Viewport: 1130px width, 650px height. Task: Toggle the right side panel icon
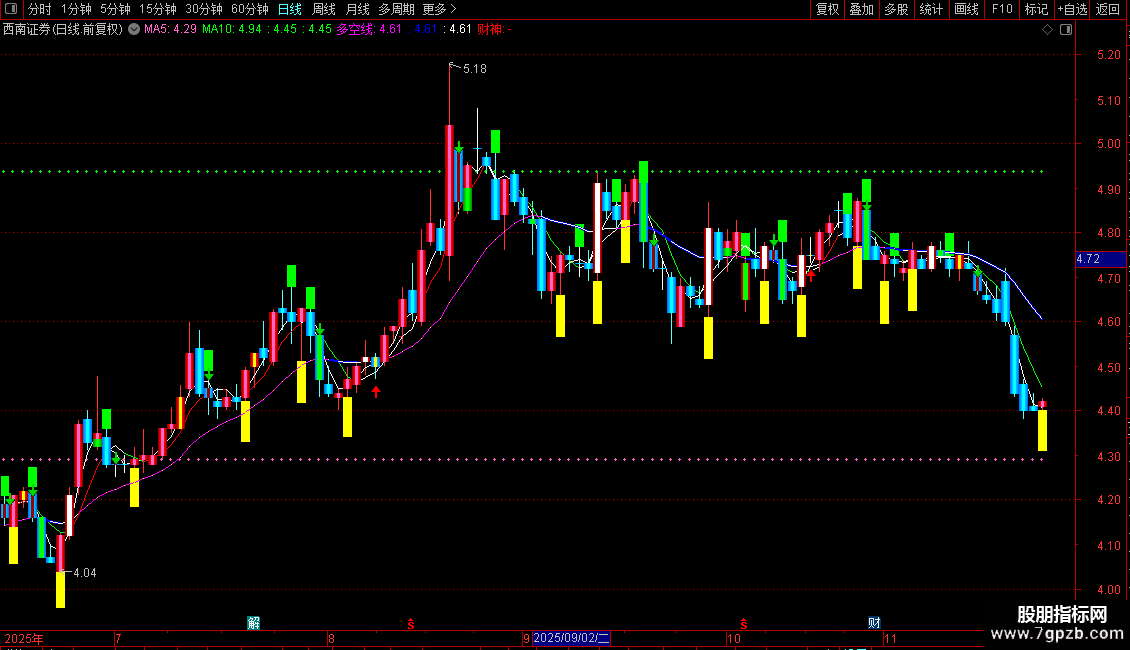pyautogui.click(x=1066, y=30)
